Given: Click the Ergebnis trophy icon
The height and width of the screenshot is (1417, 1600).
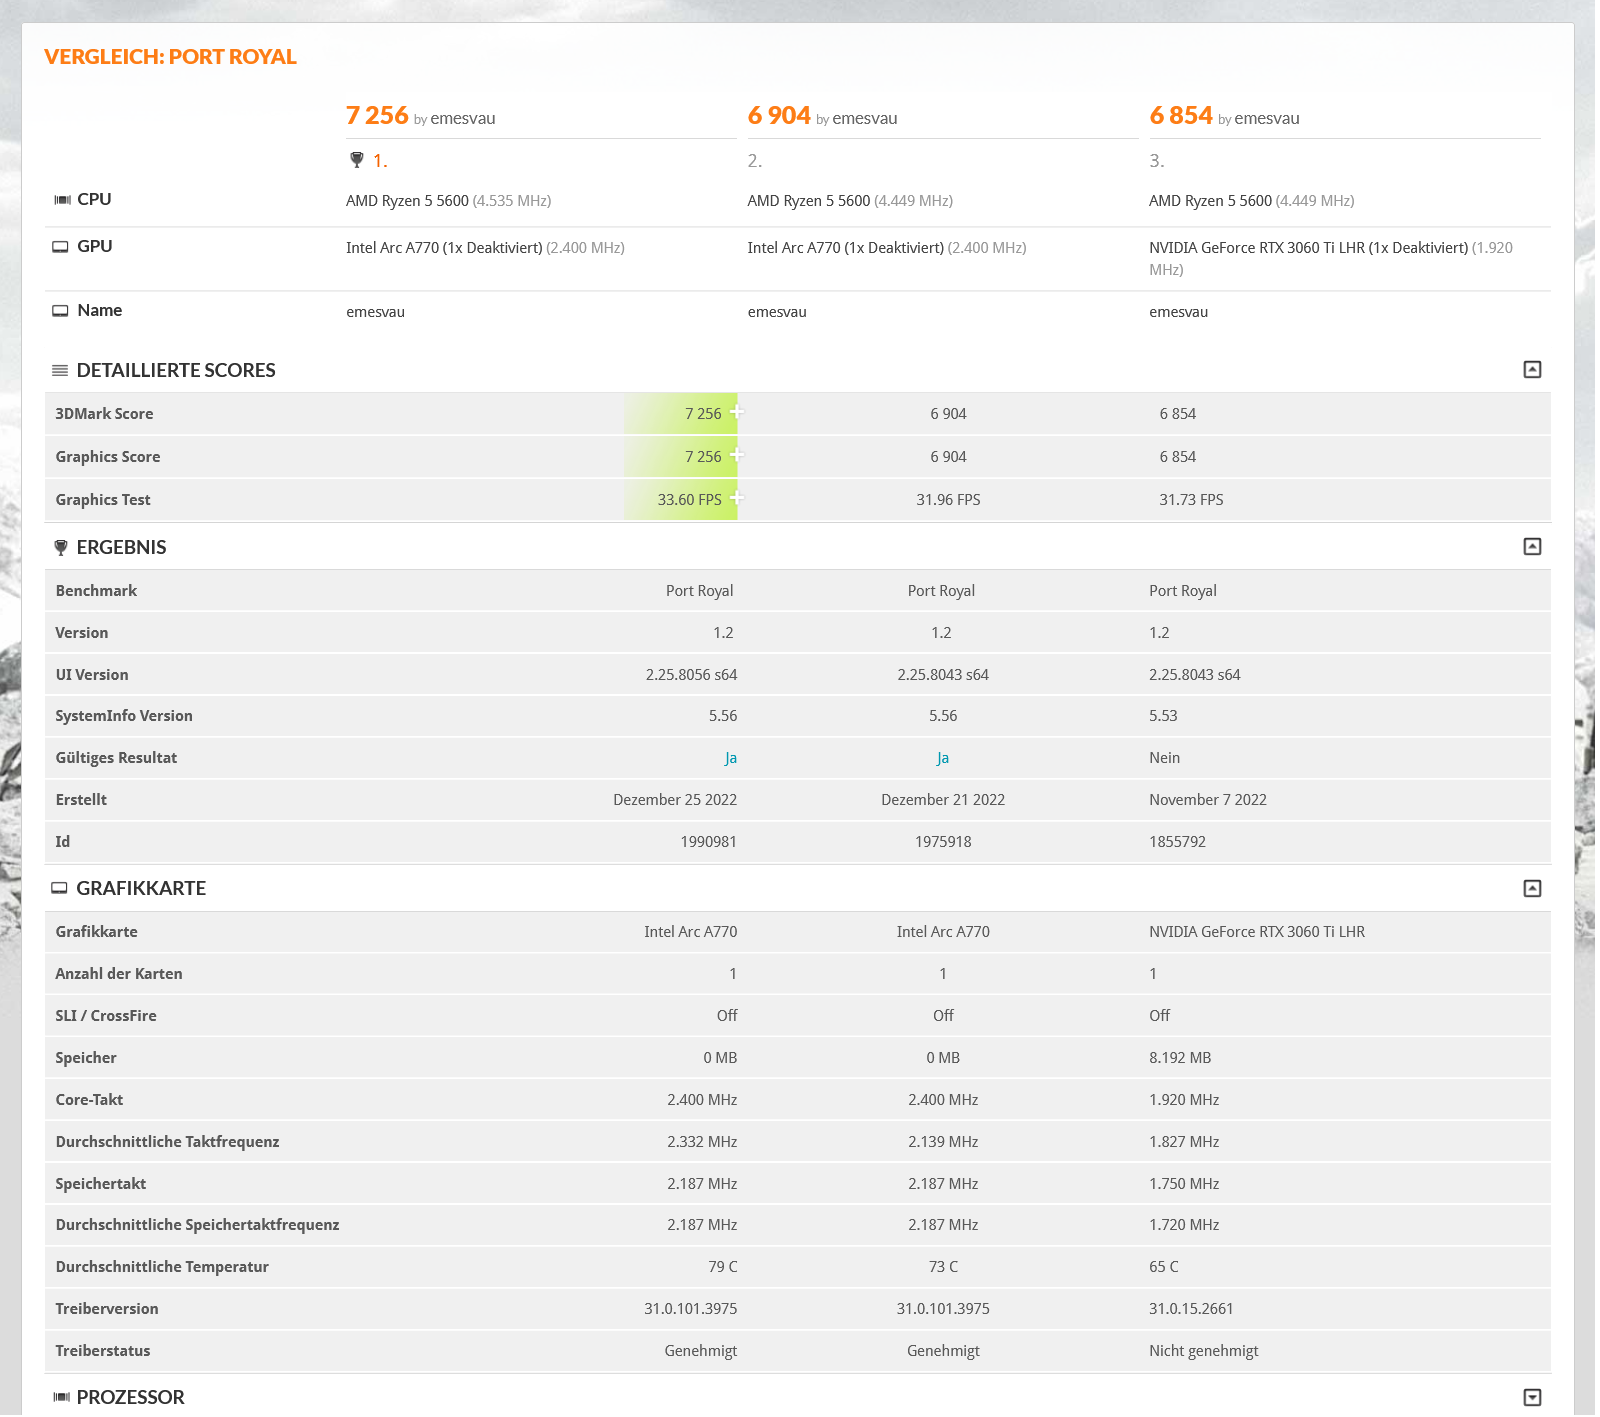Looking at the screenshot, I should tap(61, 548).
